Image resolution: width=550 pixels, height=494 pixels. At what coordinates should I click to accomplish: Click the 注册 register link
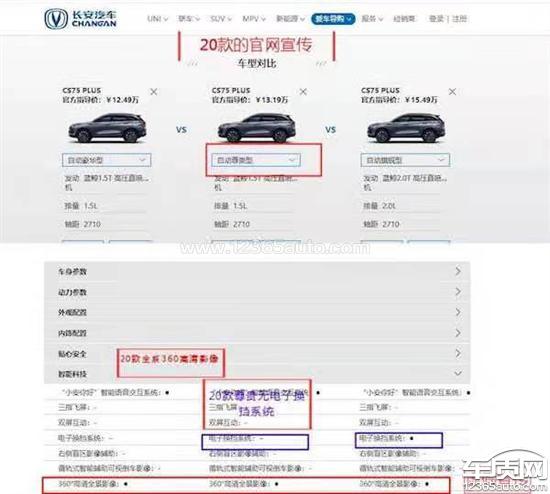click(x=460, y=19)
